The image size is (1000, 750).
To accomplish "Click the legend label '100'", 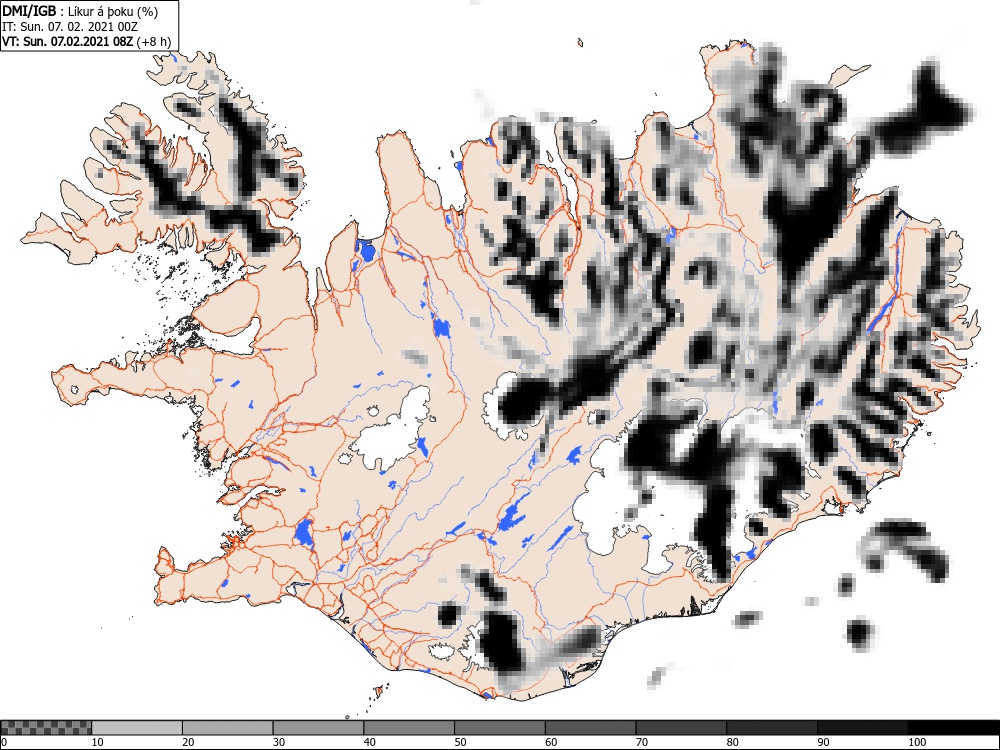I will [x=917, y=742].
